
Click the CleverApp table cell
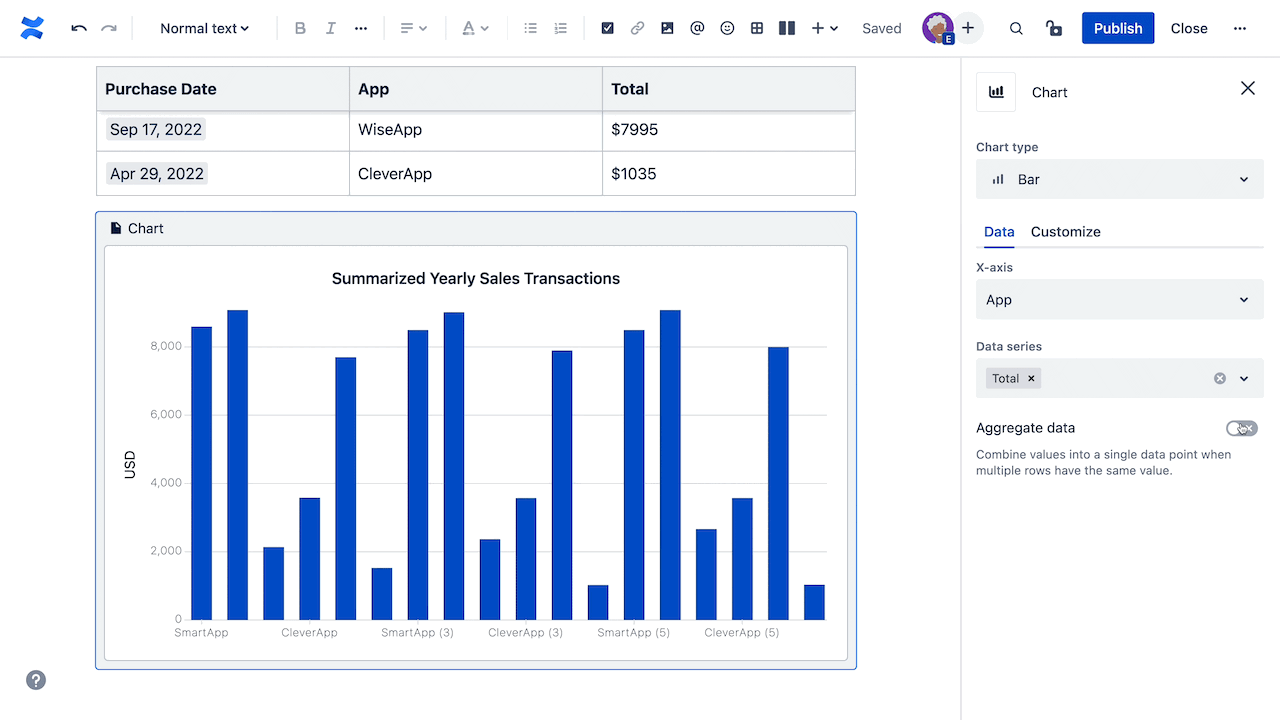coord(476,173)
